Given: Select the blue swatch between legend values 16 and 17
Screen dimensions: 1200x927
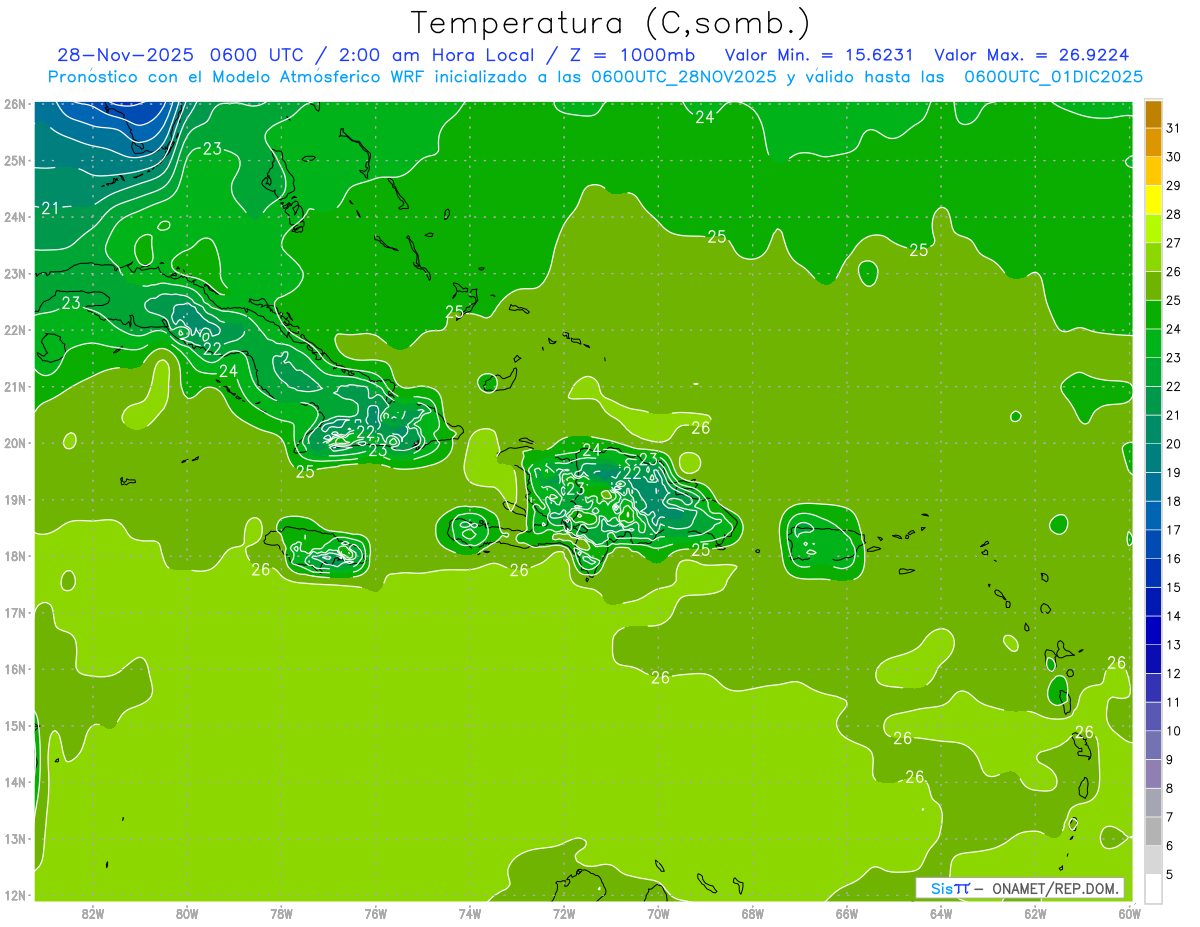Looking at the screenshot, I should (1153, 545).
